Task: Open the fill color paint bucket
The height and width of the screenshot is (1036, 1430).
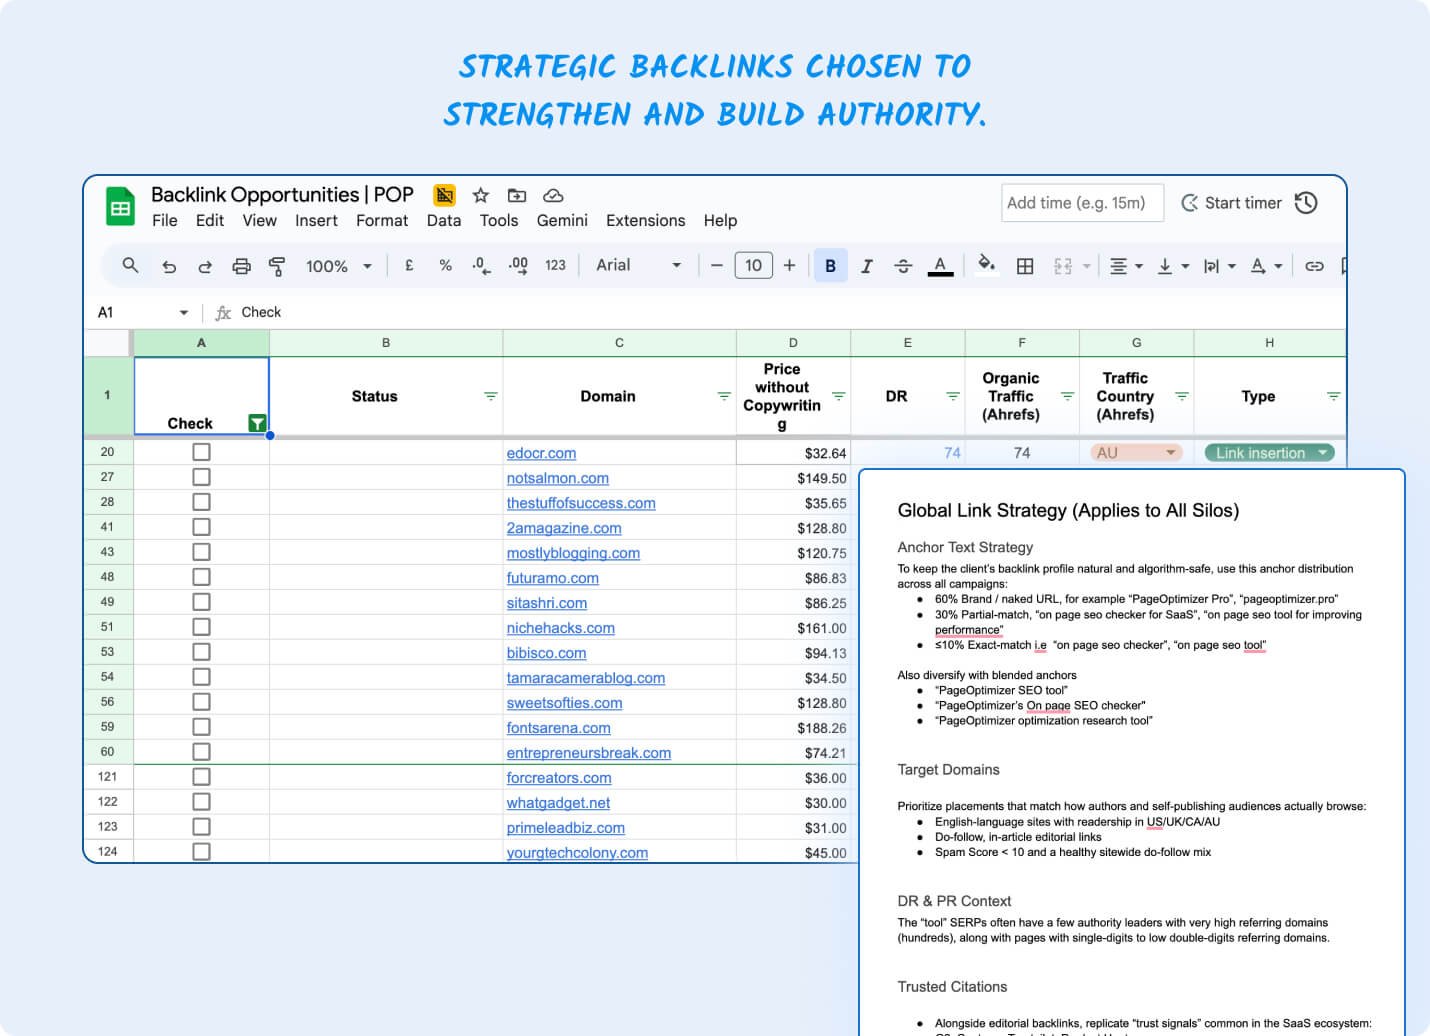Action: tap(986, 265)
